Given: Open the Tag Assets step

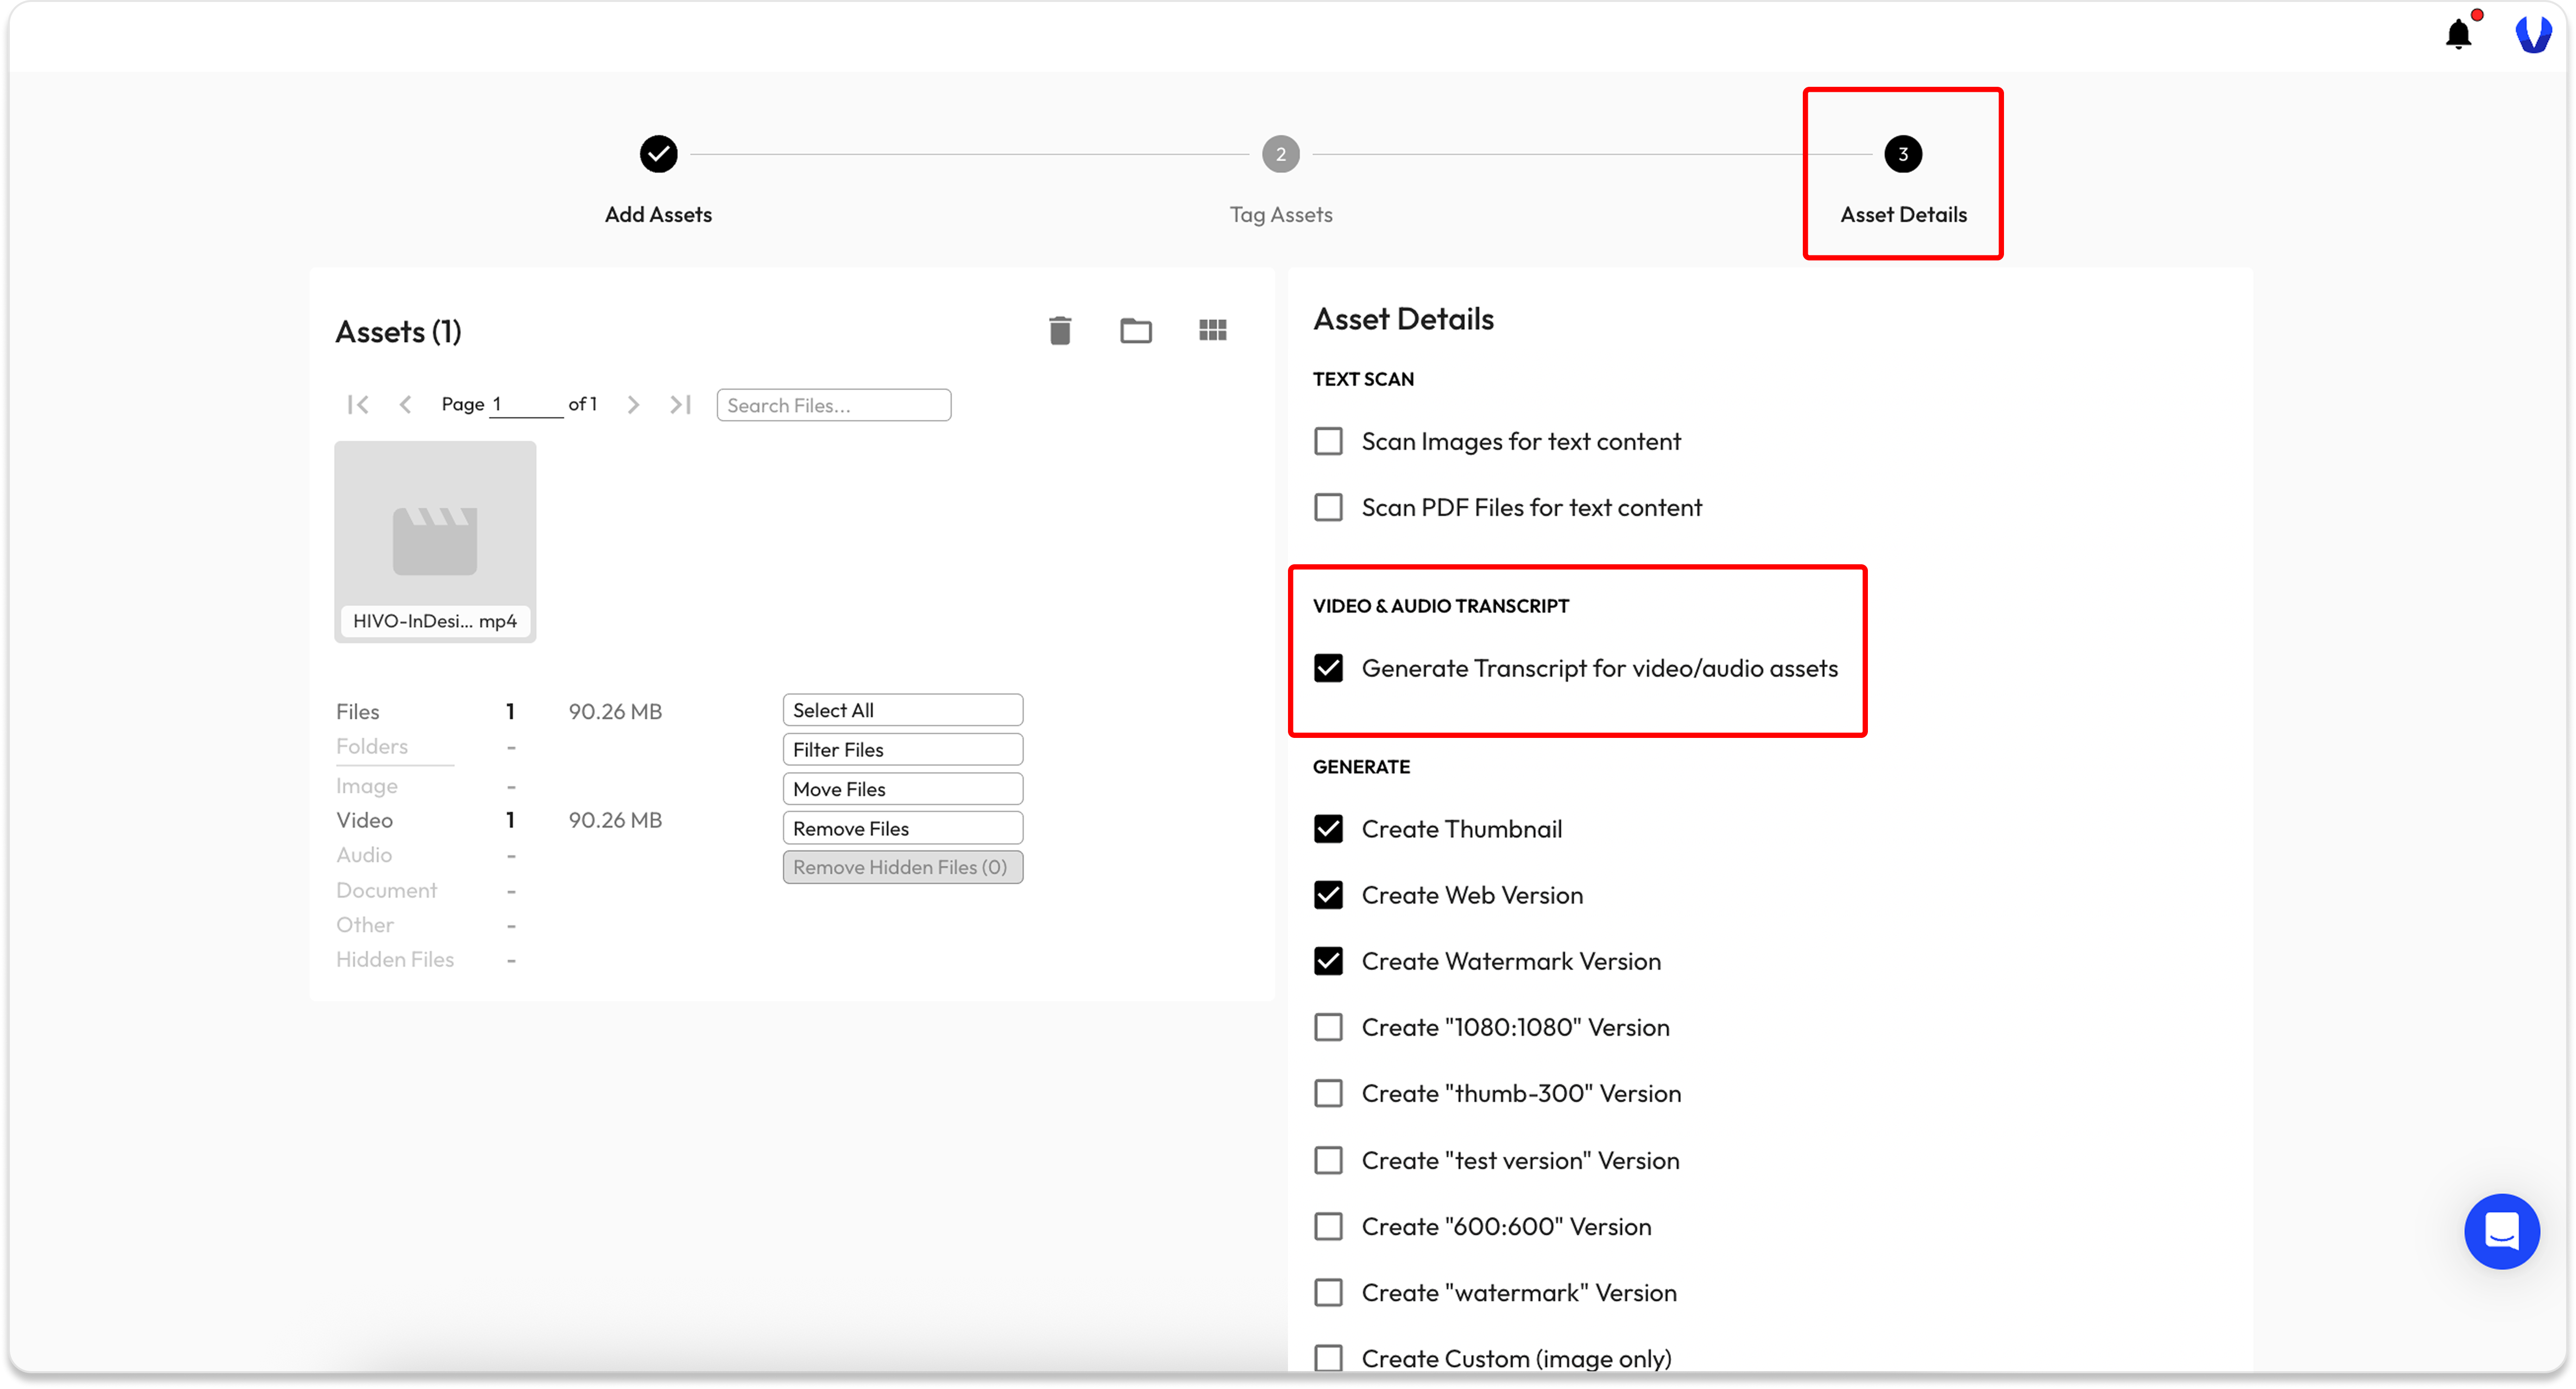Looking at the screenshot, I should [1280, 155].
